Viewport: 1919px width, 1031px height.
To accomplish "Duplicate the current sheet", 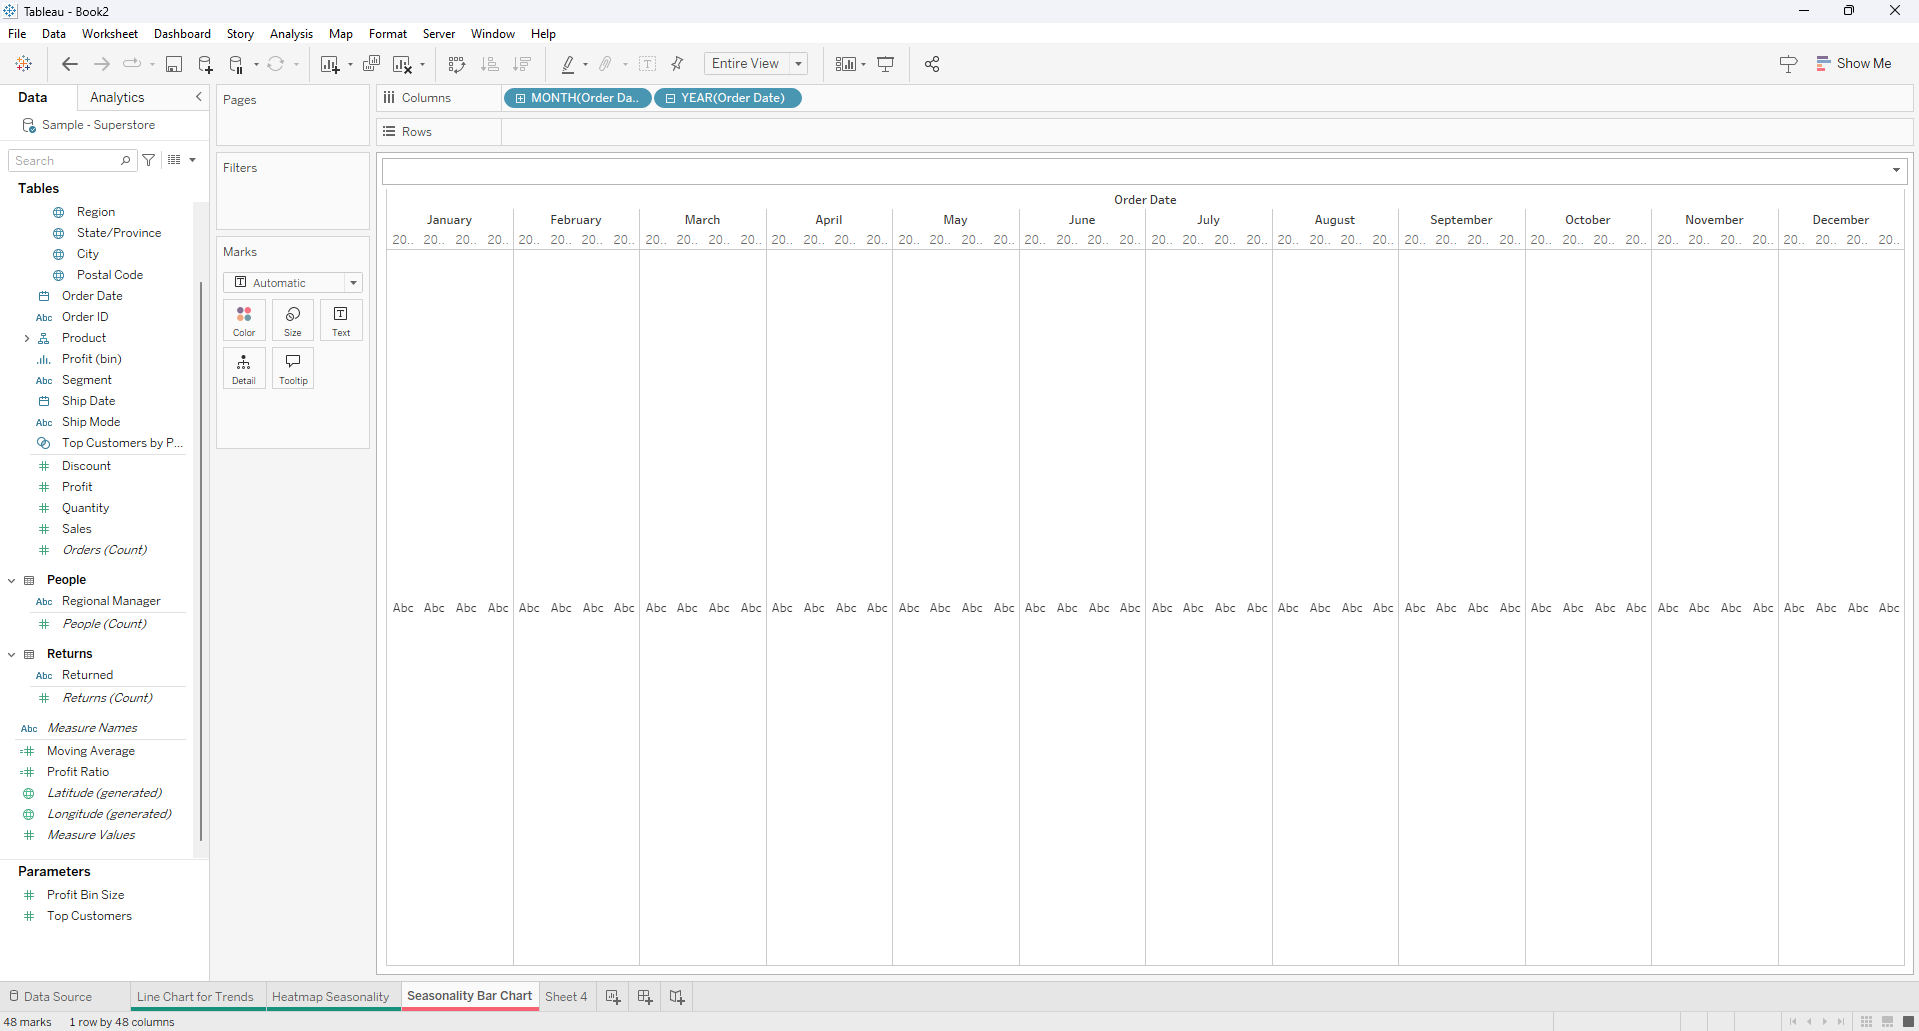I will point(371,64).
